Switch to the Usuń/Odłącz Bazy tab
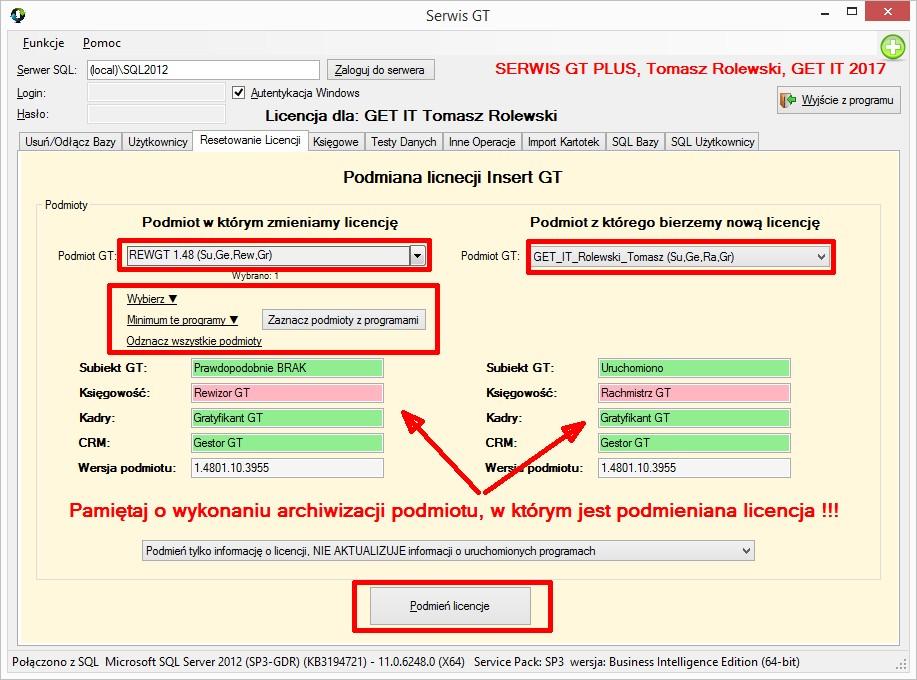 click(x=70, y=141)
